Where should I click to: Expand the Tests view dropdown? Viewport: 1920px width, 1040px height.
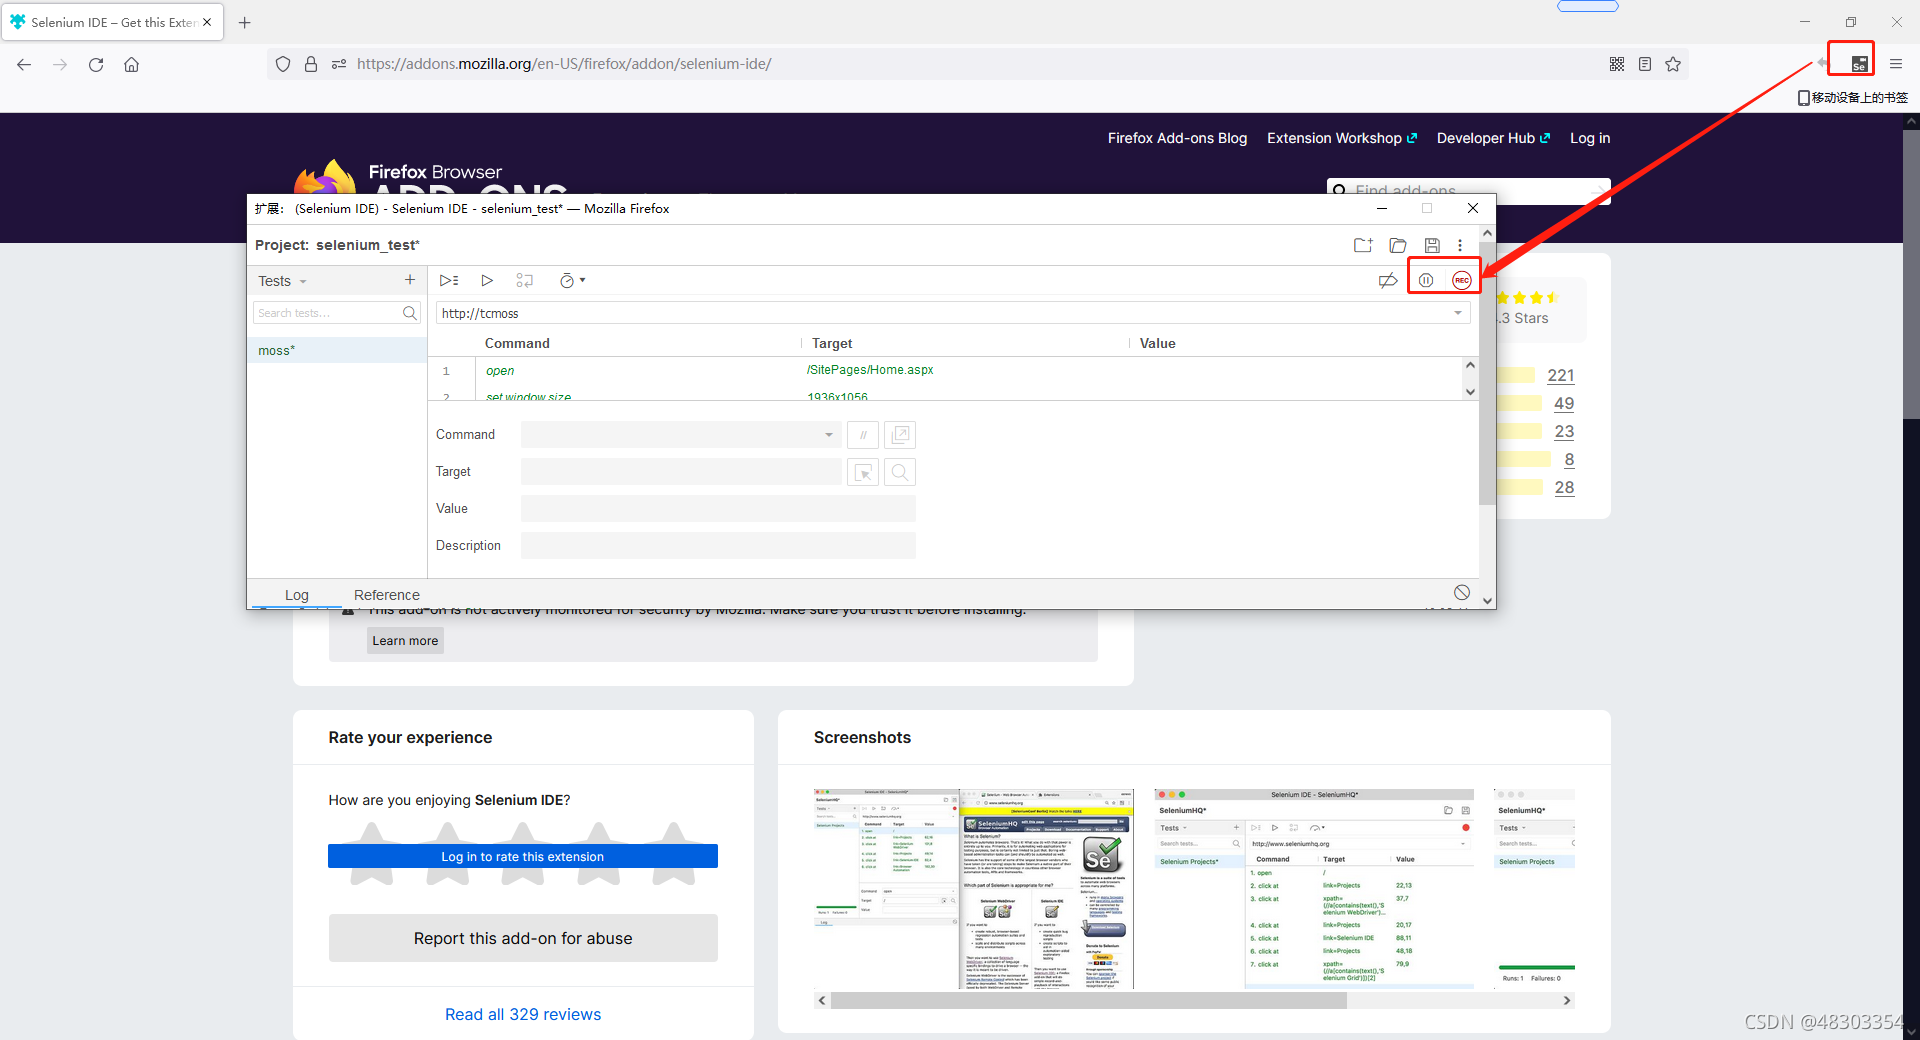(x=282, y=281)
